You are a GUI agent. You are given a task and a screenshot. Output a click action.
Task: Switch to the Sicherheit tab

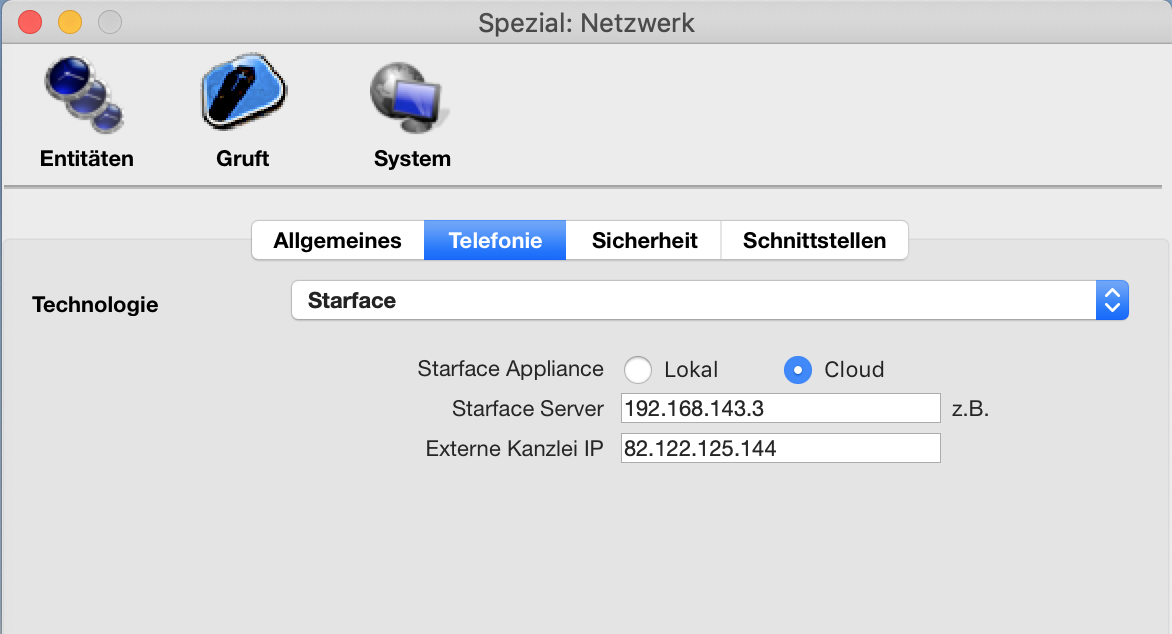click(644, 240)
